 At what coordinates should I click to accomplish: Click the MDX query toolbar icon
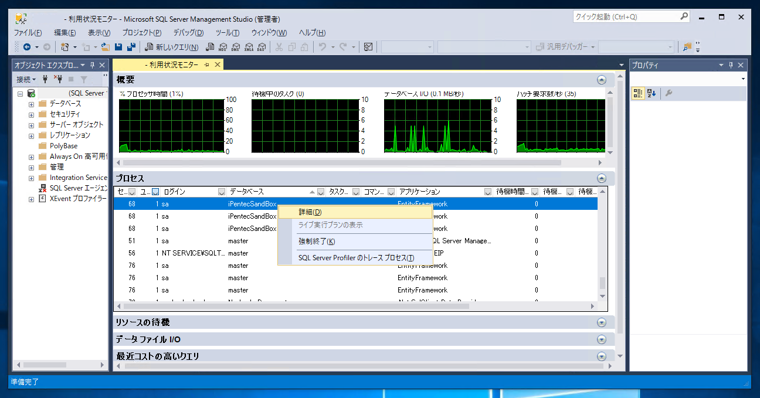click(223, 47)
